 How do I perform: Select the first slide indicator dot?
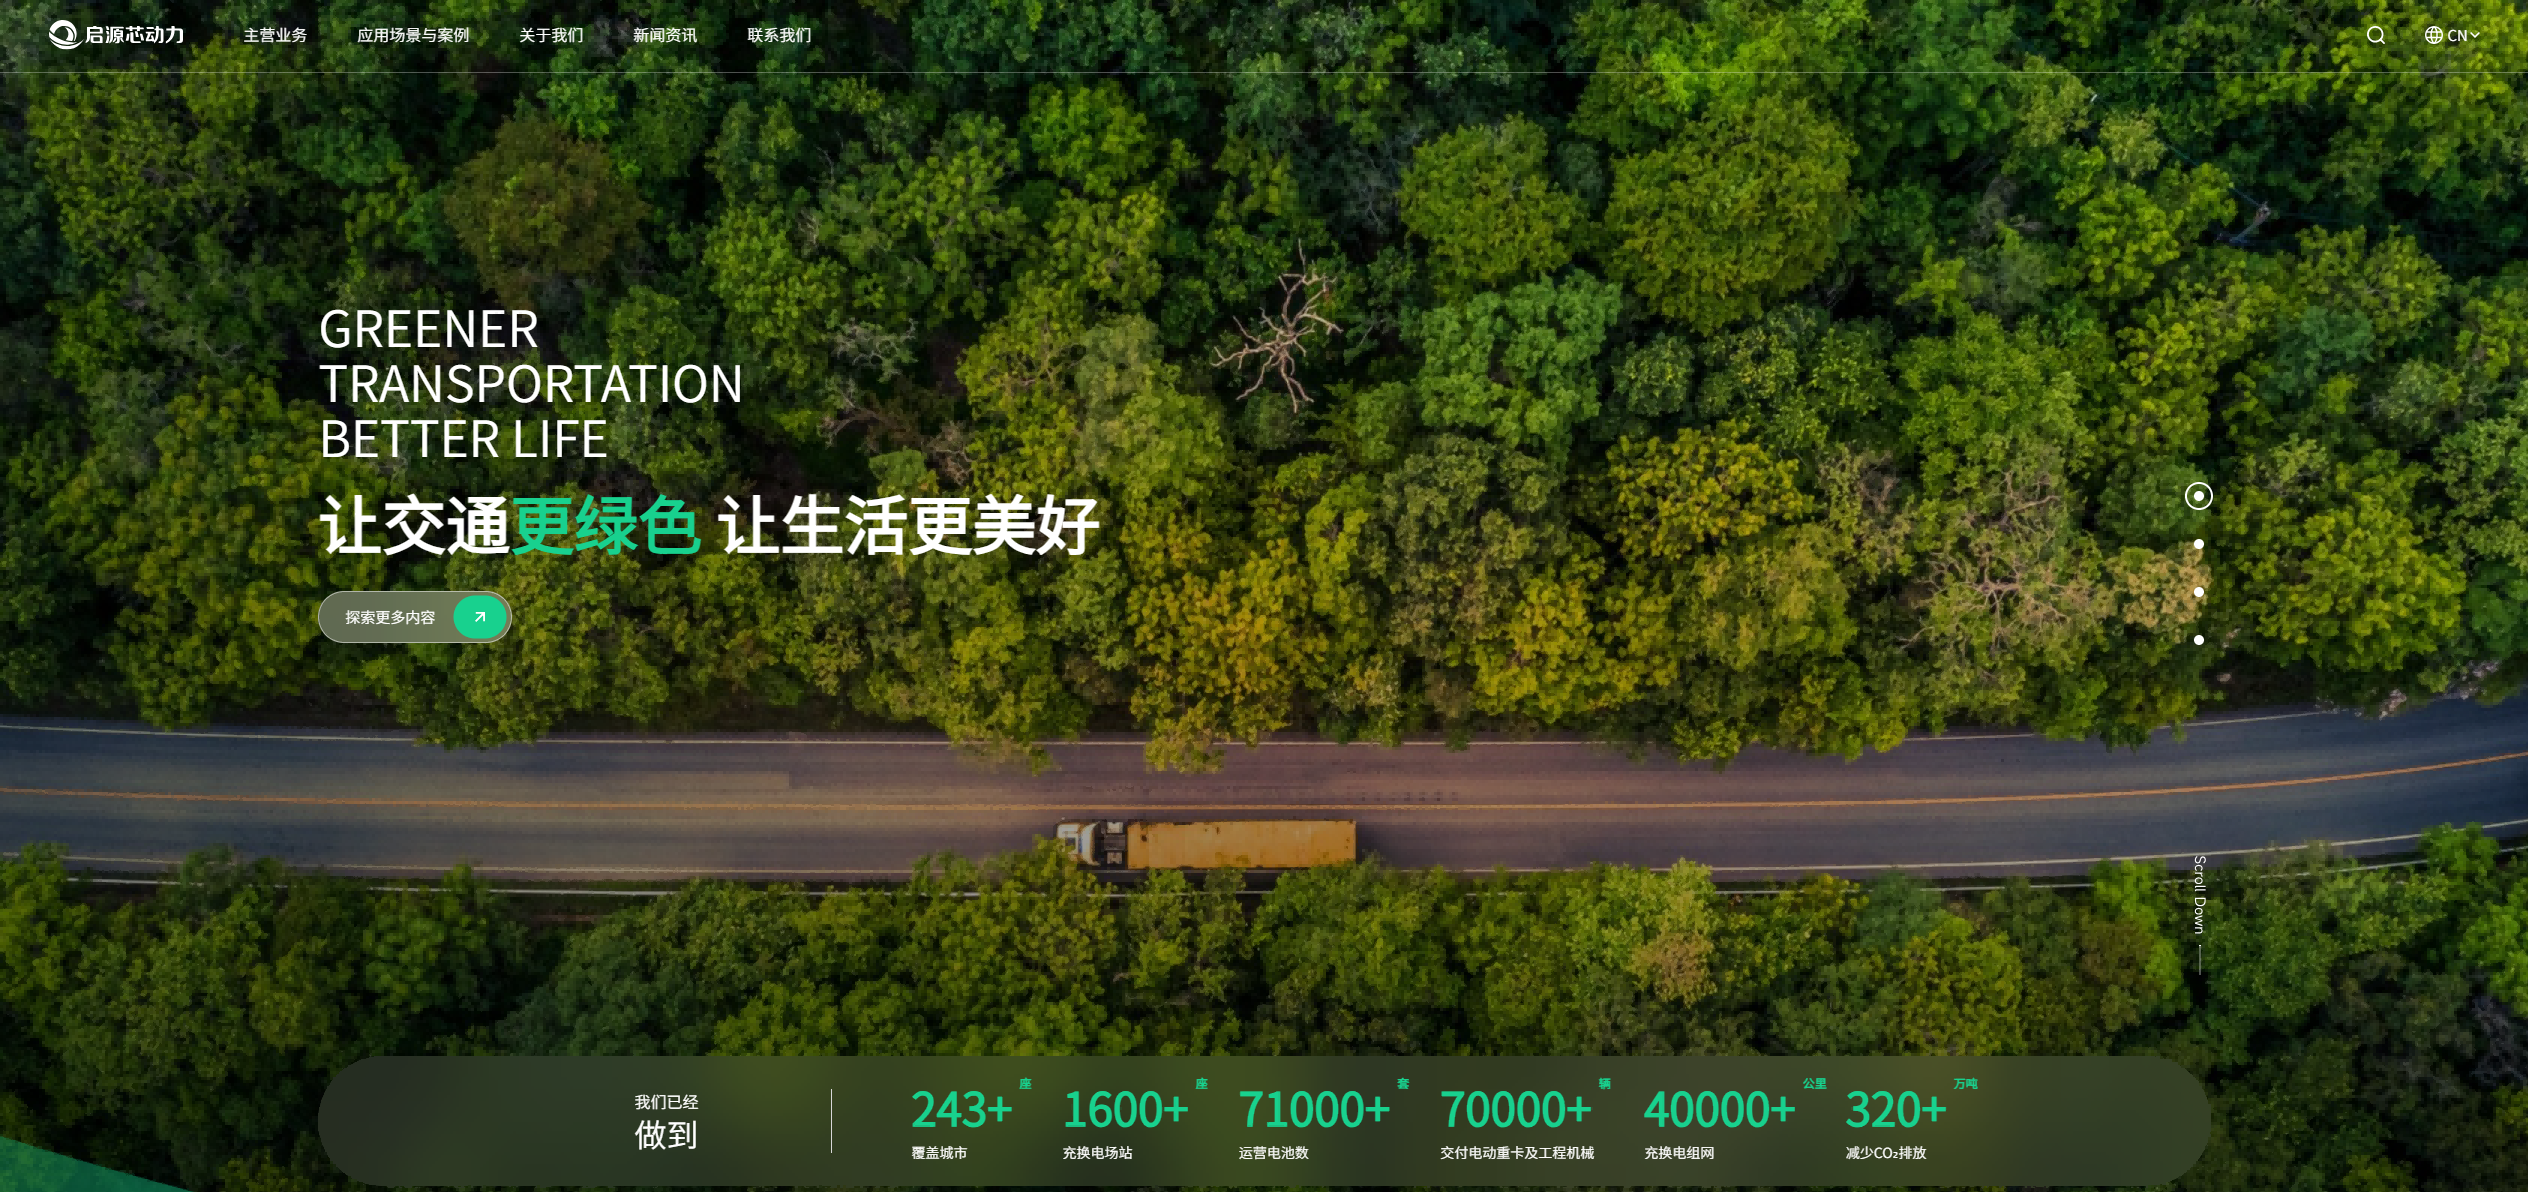(2198, 496)
